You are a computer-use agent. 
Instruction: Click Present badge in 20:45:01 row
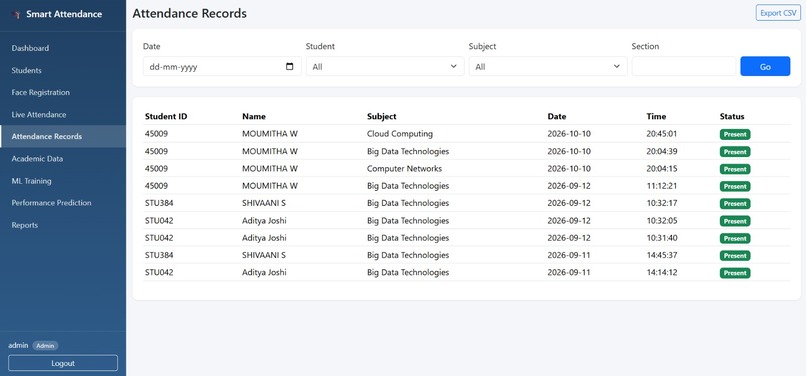click(x=735, y=134)
